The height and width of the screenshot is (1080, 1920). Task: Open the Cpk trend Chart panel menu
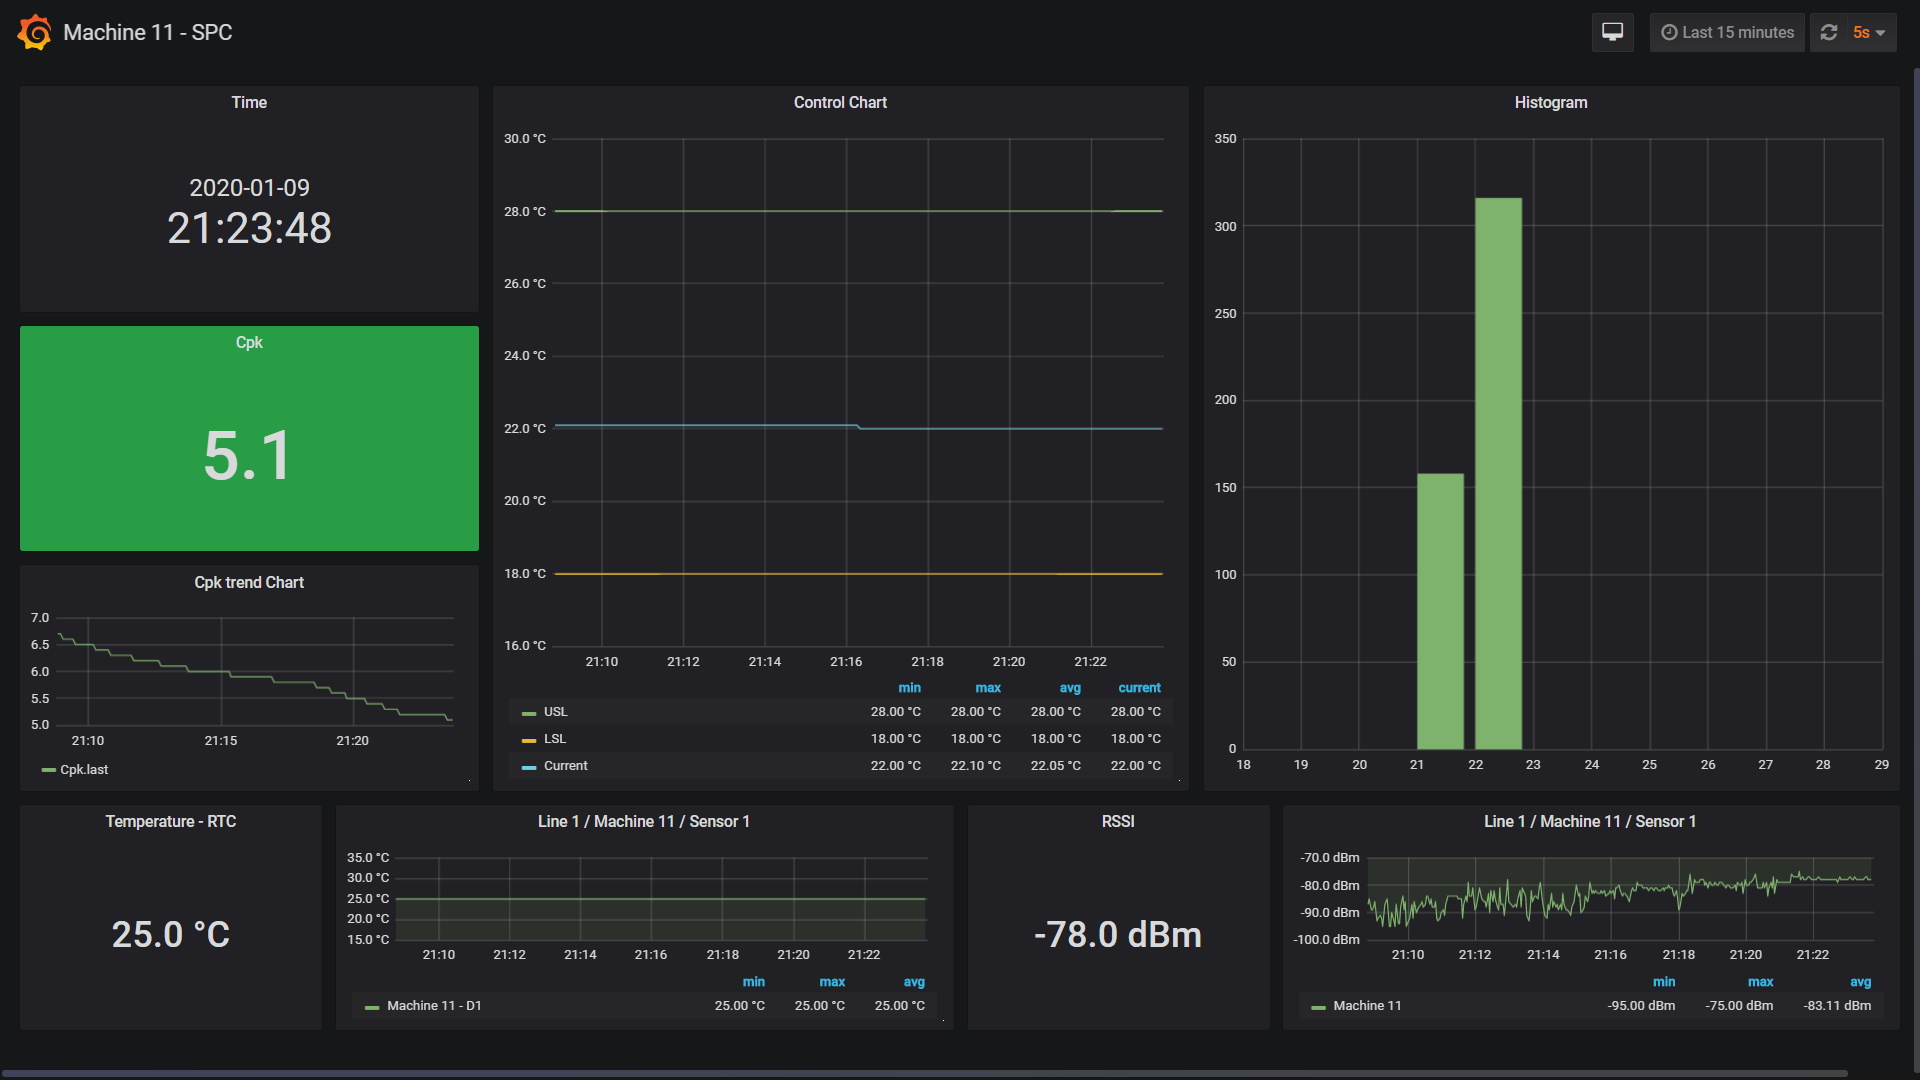(x=249, y=582)
